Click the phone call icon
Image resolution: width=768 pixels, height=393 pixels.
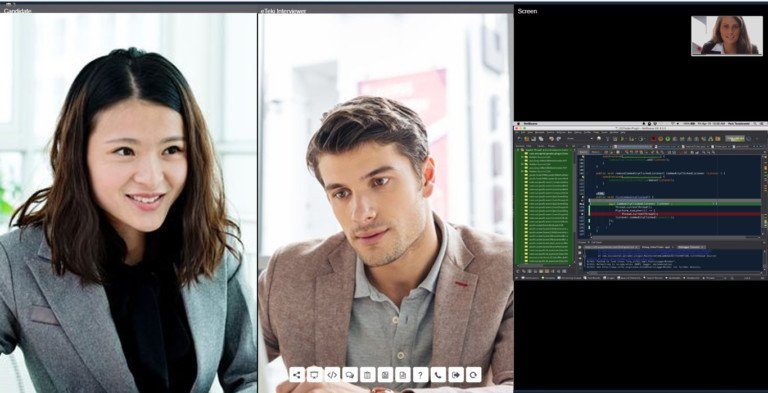438,375
